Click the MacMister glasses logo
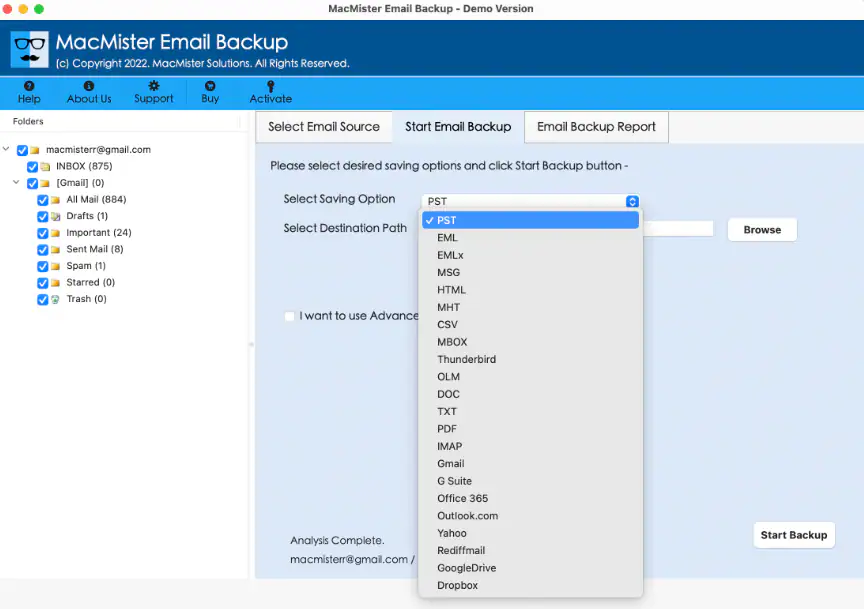Image resolution: width=864 pixels, height=609 pixels. tap(30, 50)
